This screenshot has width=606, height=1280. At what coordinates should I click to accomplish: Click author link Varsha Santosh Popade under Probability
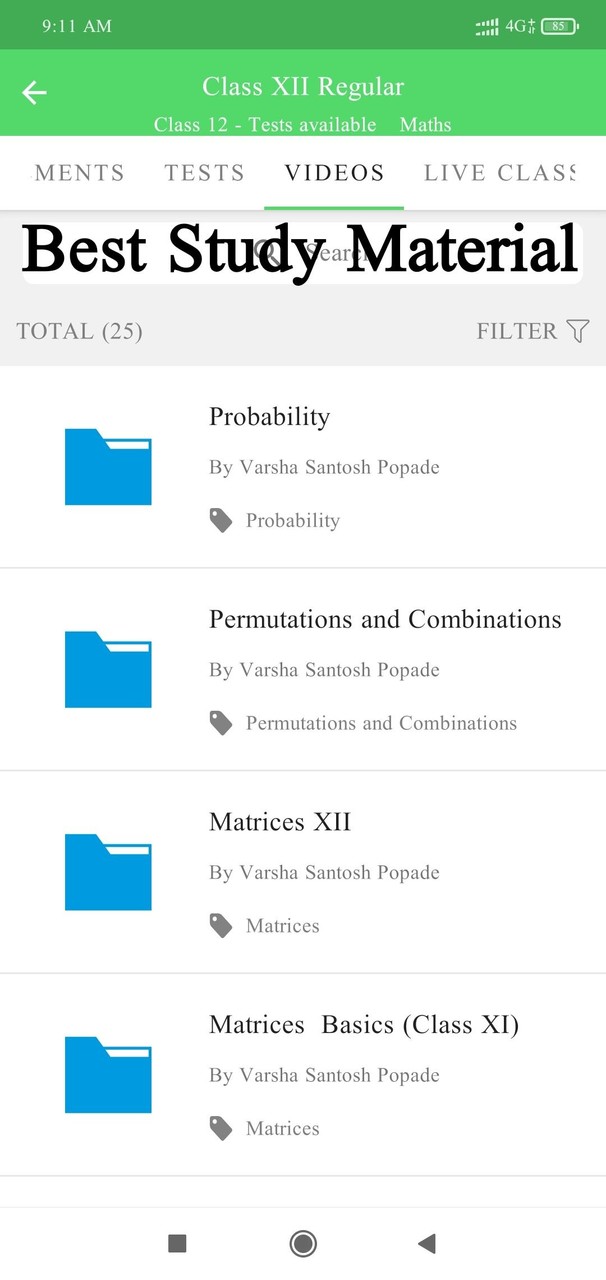click(x=324, y=467)
